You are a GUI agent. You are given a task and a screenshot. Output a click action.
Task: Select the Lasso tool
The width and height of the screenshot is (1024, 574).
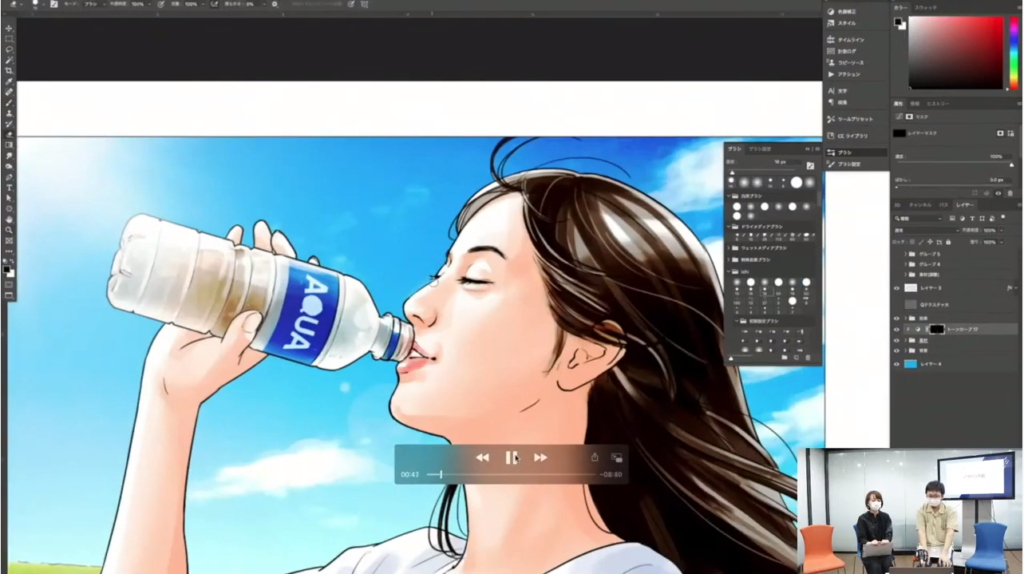pos(9,49)
